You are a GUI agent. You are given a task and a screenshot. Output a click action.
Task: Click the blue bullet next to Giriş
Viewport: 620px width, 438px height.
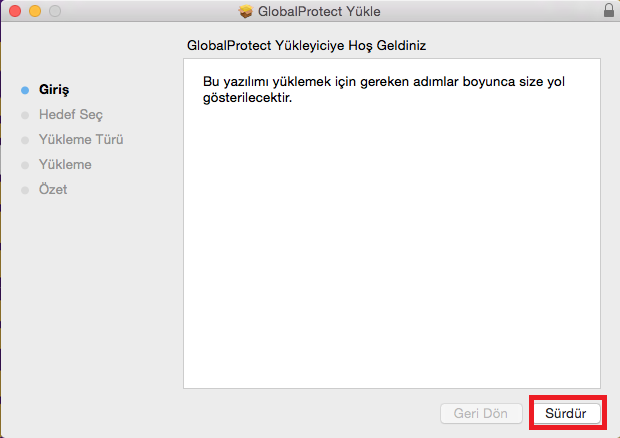pyautogui.click(x=25, y=90)
